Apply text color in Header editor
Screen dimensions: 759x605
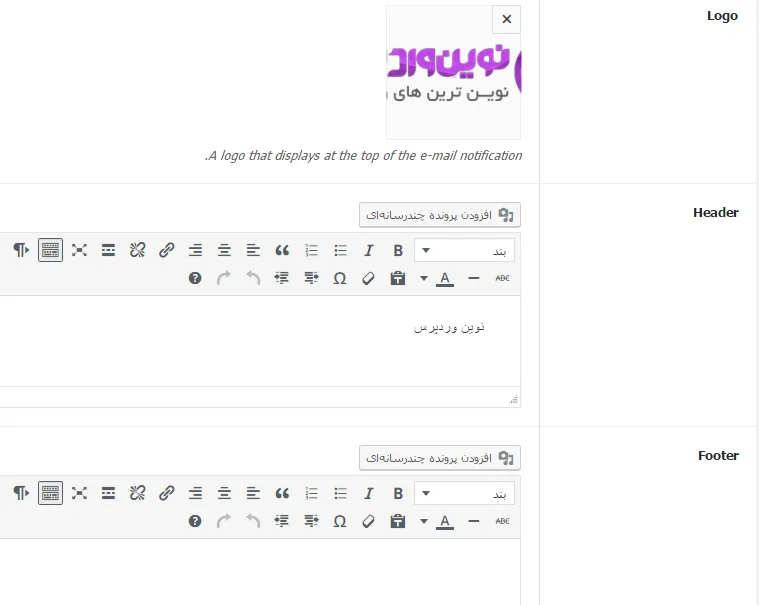click(x=445, y=278)
